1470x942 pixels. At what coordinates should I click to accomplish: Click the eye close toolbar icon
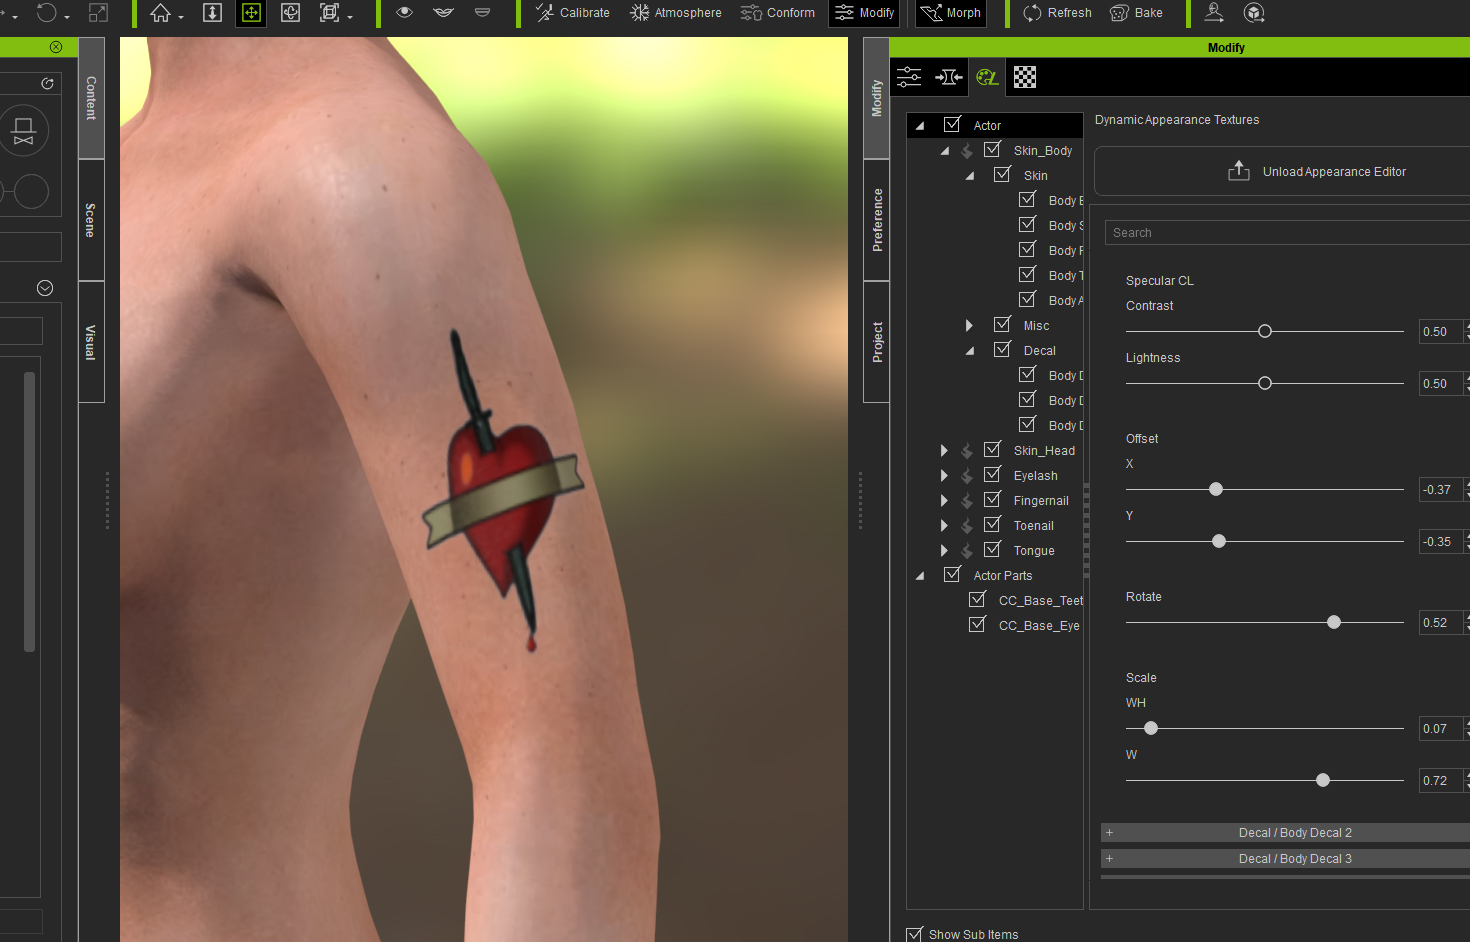pyautogui.click(x=404, y=13)
